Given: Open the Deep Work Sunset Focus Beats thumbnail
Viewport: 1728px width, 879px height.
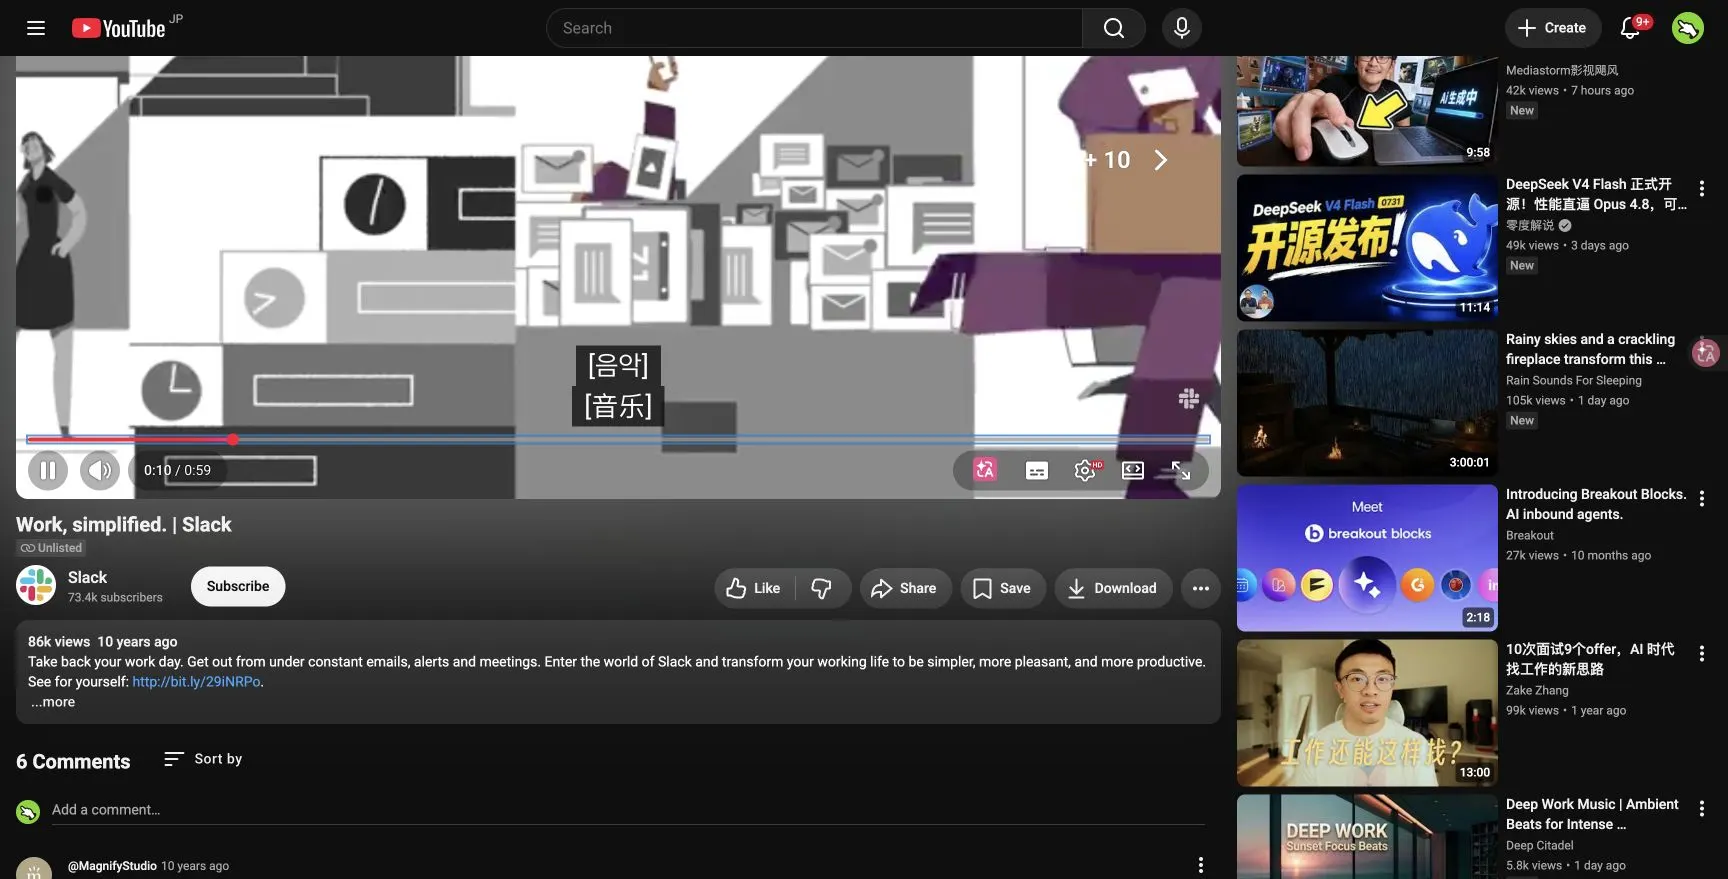Looking at the screenshot, I should [x=1366, y=837].
